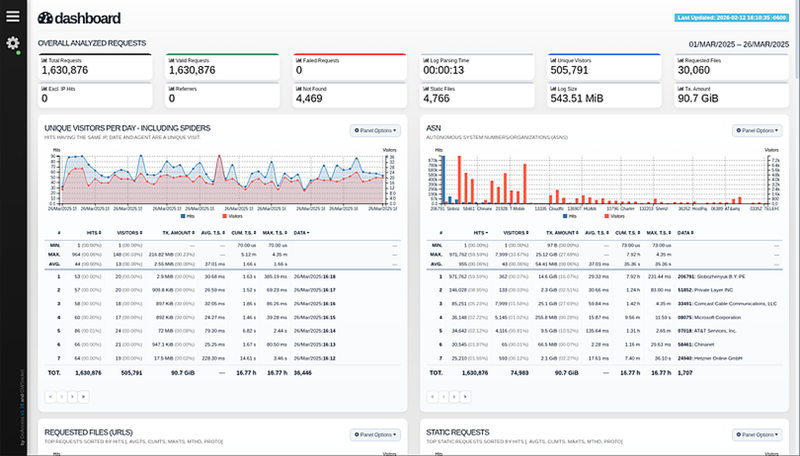Click the Log Size stat icon
Viewport: 800px width, 456px height.
pyautogui.click(x=553, y=89)
